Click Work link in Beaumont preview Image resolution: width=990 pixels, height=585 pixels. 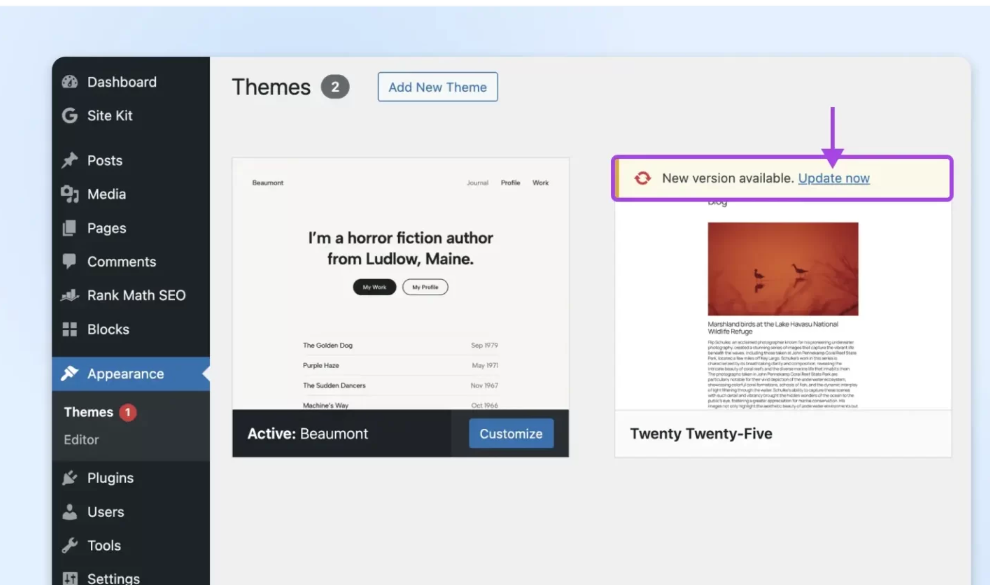point(540,183)
